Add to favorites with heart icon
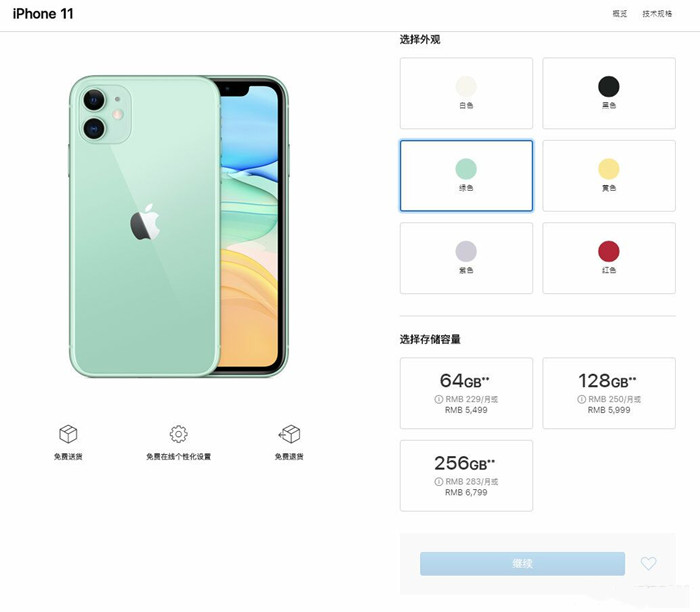The height and width of the screenshot is (612, 700). pyautogui.click(x=648, y=563)
